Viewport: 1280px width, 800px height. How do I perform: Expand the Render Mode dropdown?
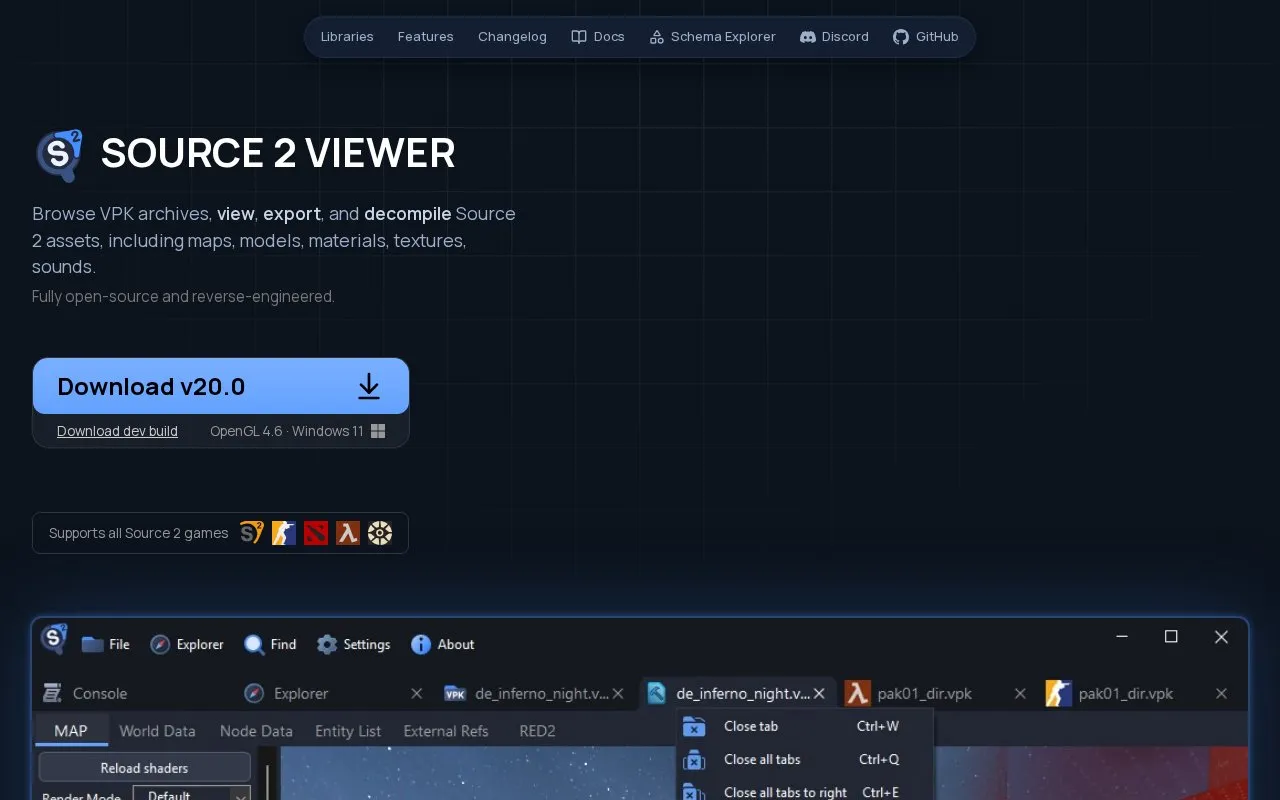(191, 794)
